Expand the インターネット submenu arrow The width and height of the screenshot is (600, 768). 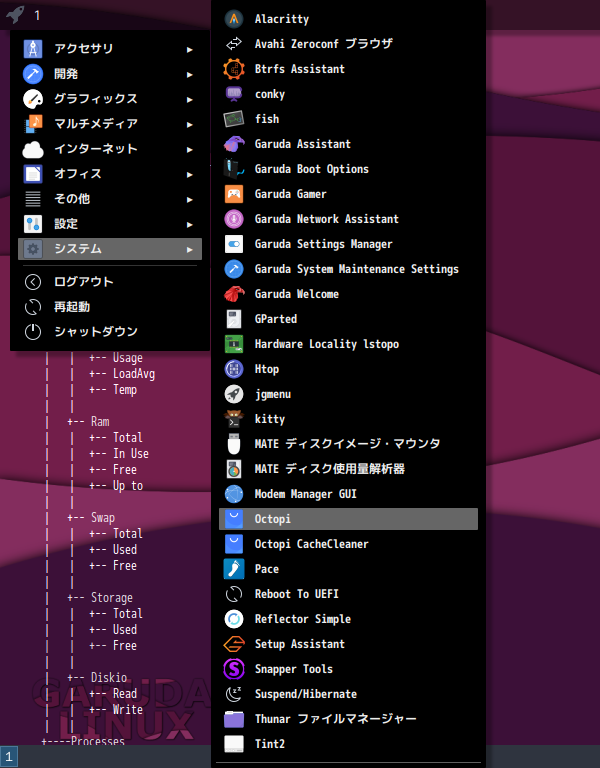[x=190, y=149]
